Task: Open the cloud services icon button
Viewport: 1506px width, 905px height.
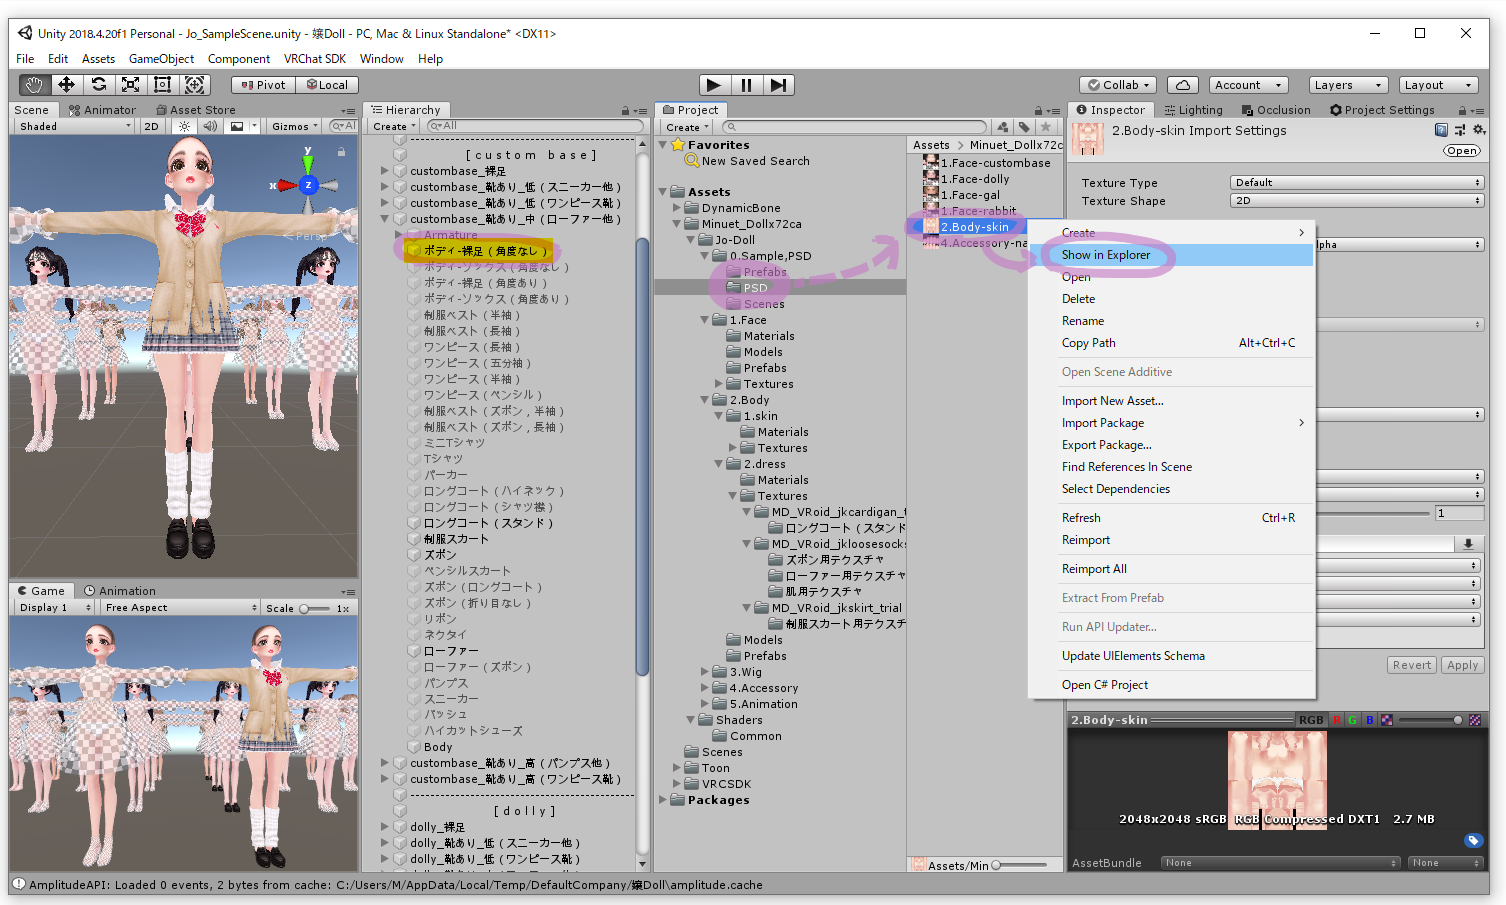Action: 1182,85
